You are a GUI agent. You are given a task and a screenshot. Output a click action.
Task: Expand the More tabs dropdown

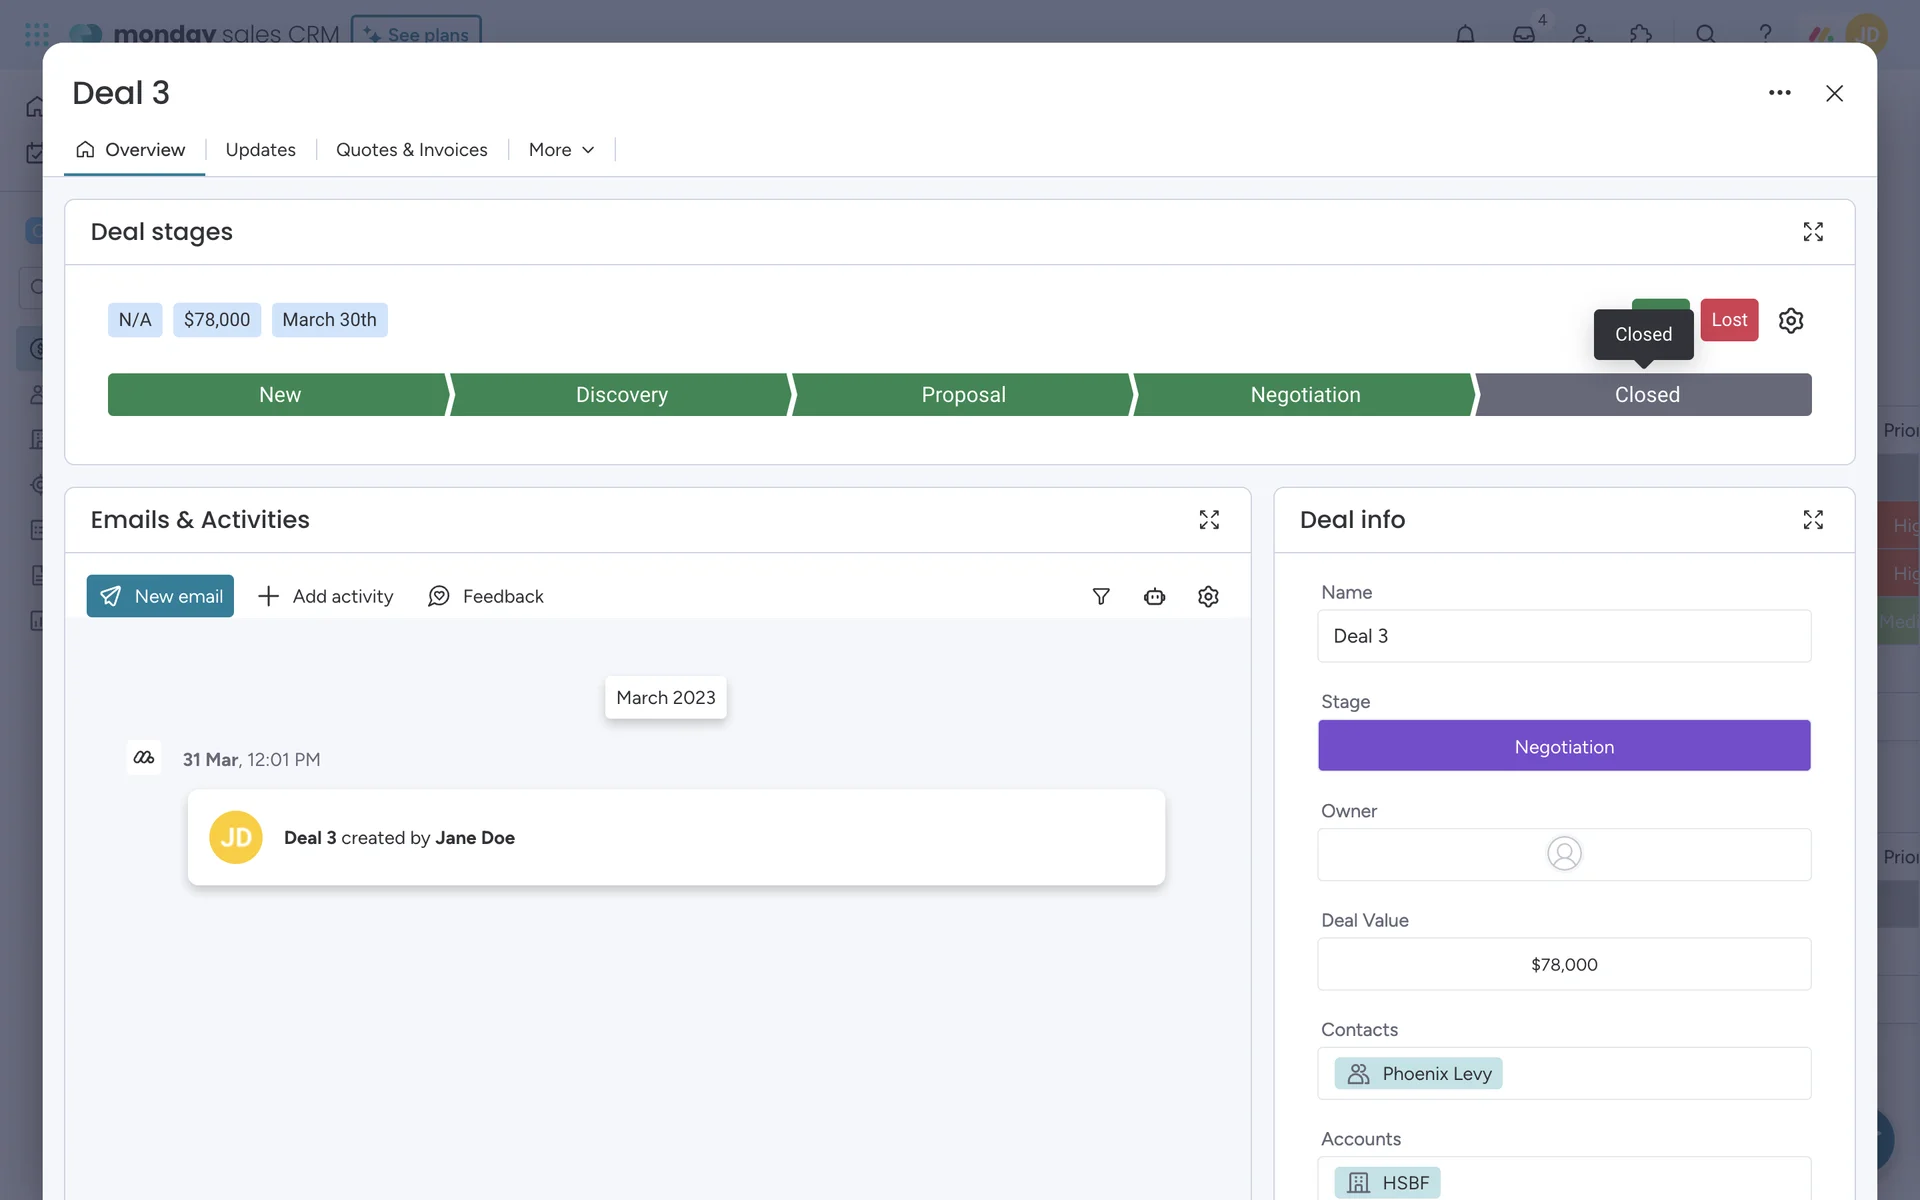click(561, 150)
